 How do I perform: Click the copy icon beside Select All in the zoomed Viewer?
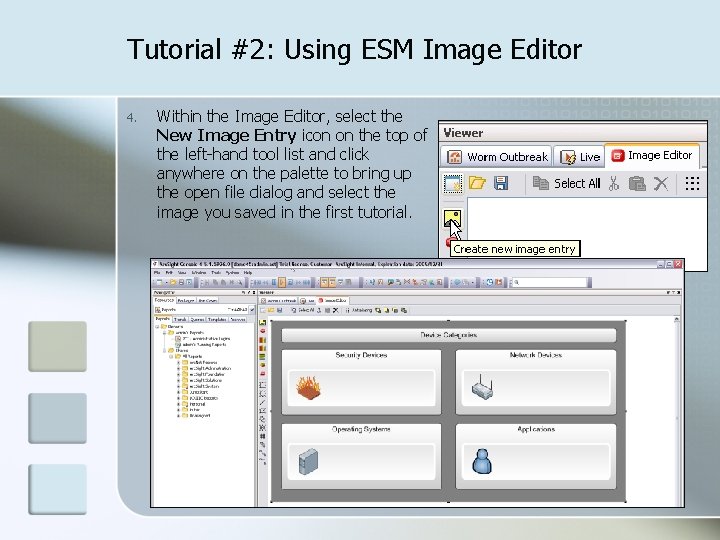(x=540, y=183)
